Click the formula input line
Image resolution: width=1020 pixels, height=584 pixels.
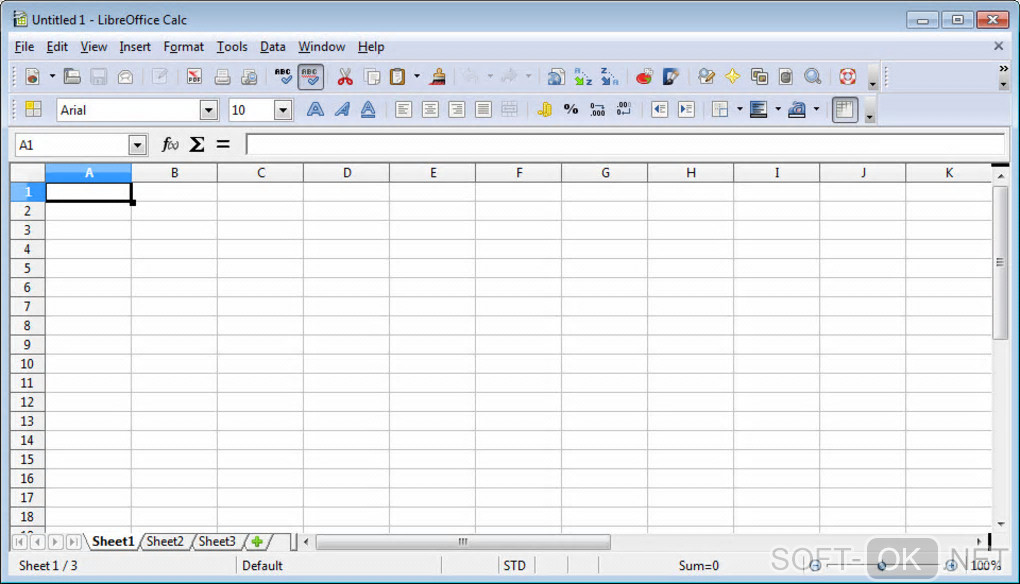click(x=625, y=144)
